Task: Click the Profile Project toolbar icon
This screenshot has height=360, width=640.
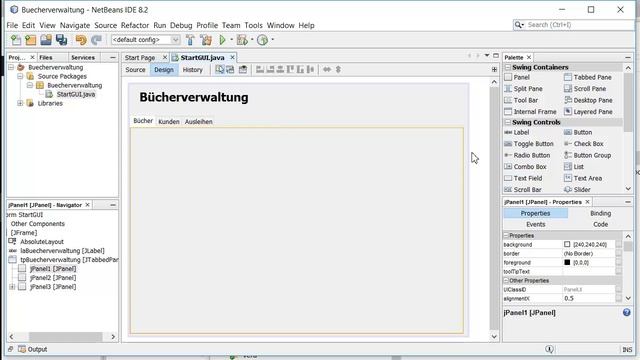Action: tap(262, 40)
